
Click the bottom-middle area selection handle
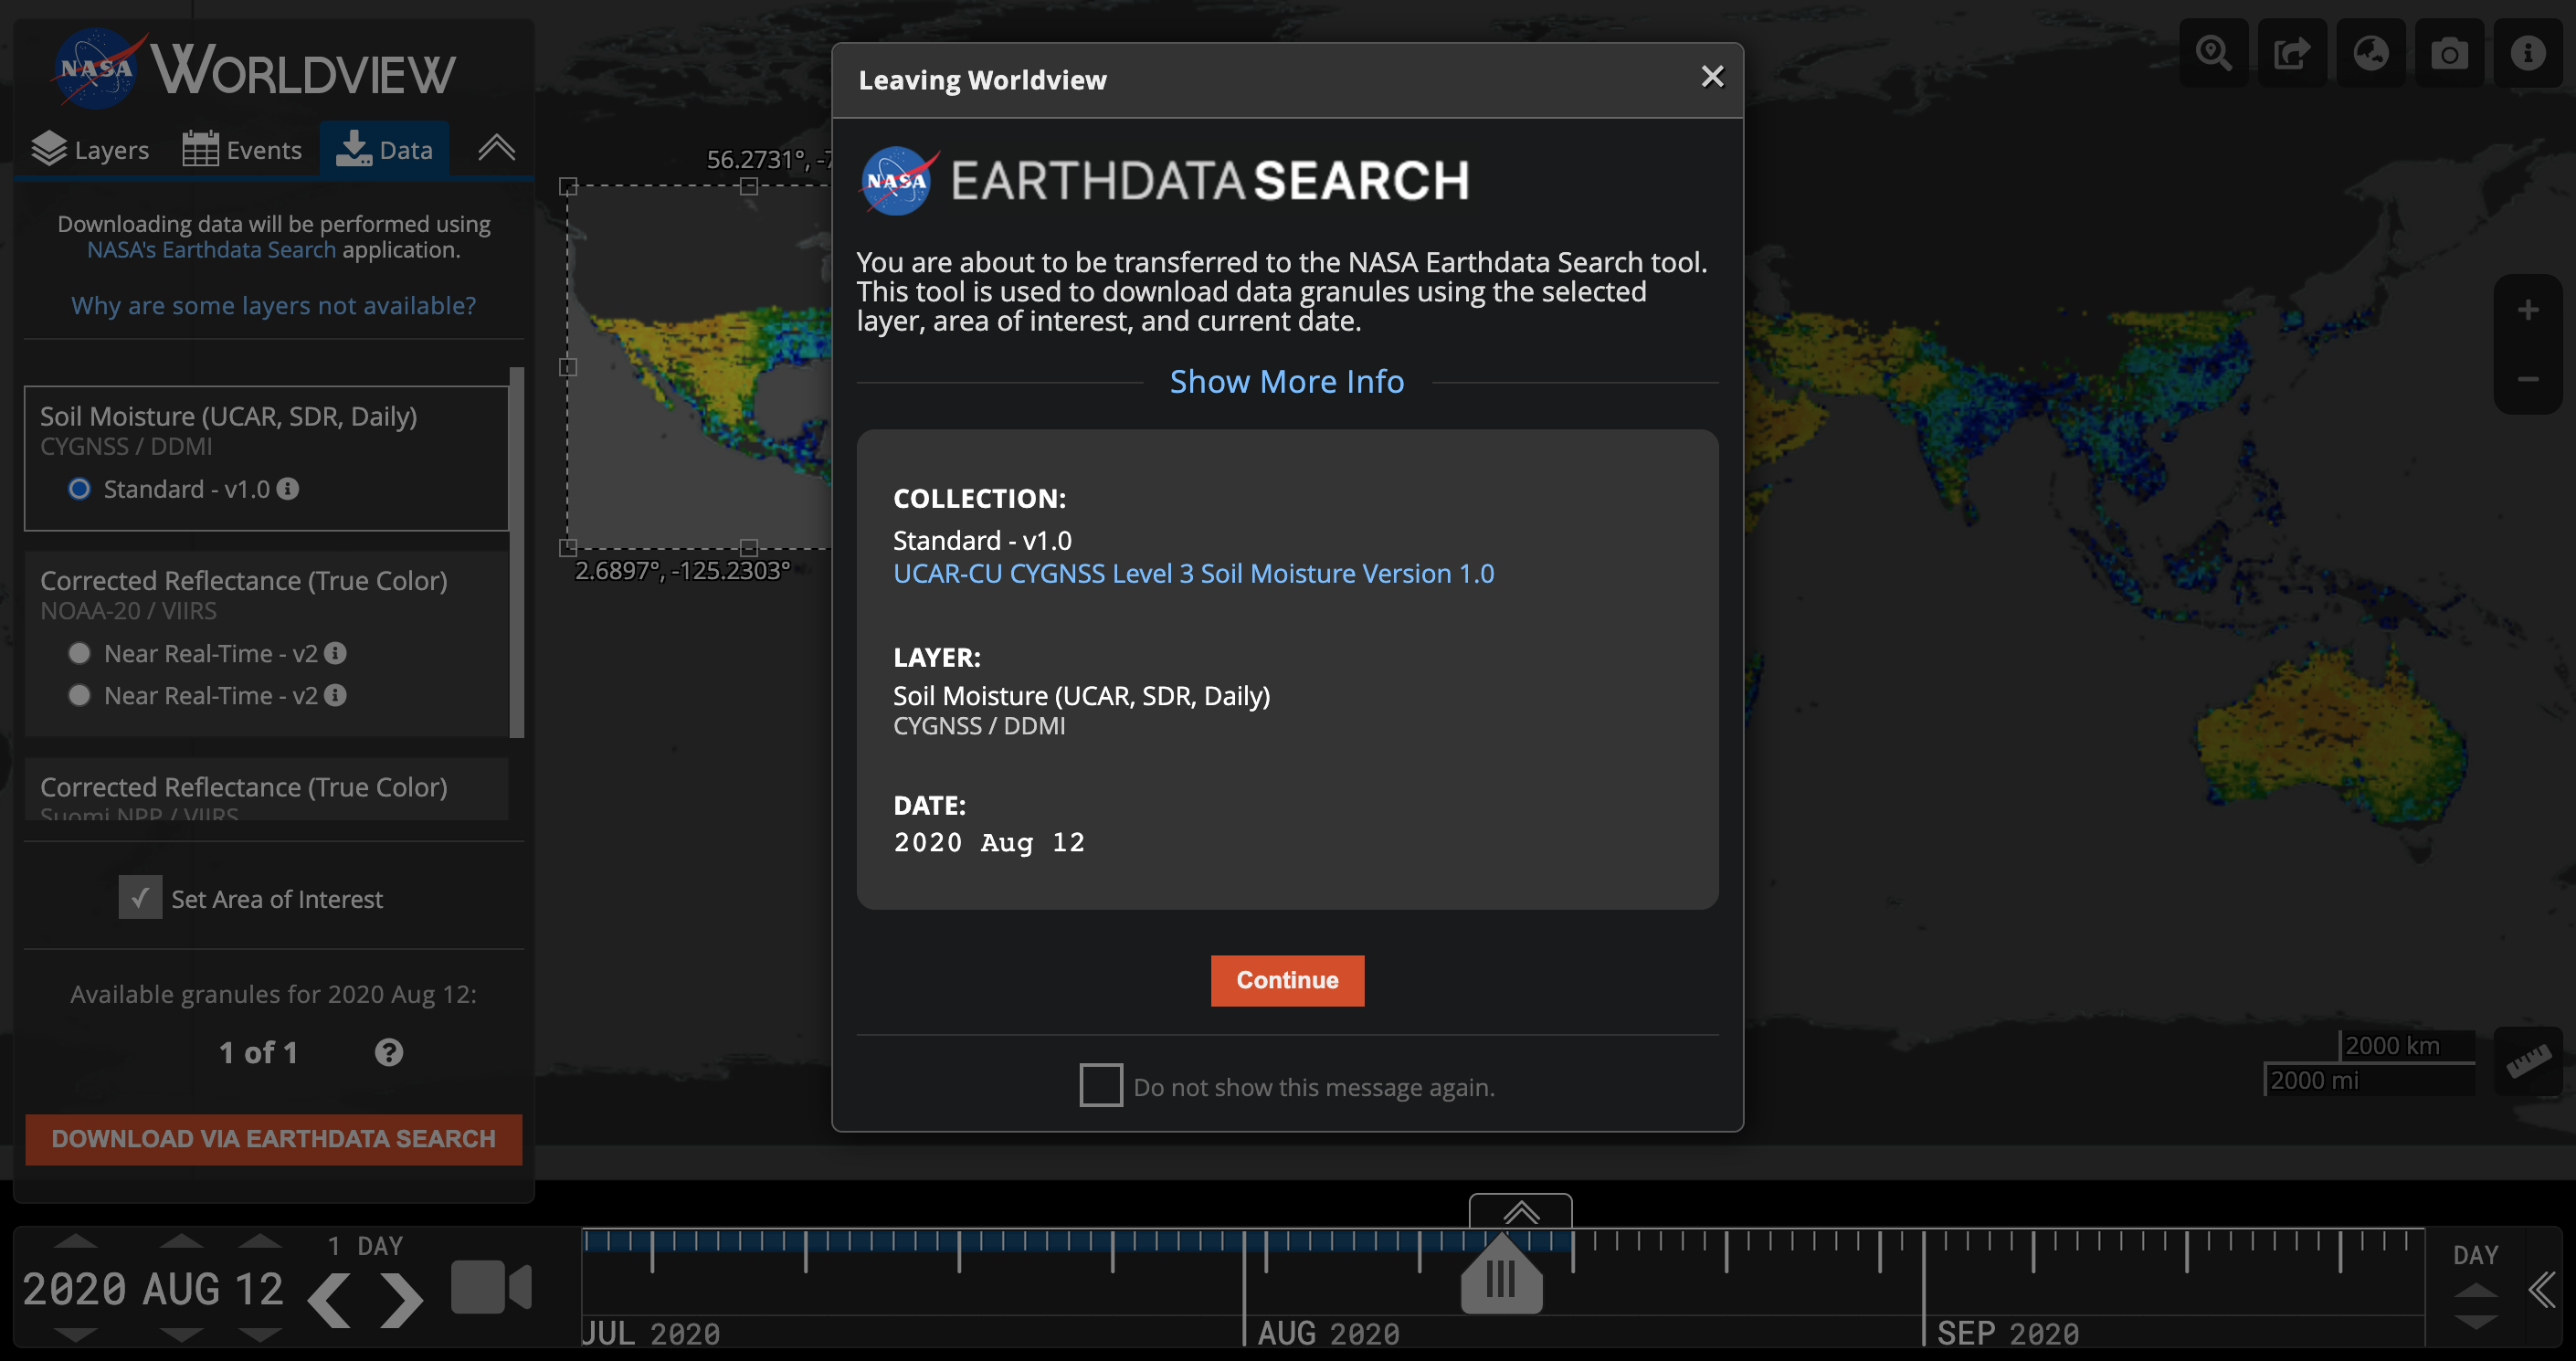tap(748, 547)
